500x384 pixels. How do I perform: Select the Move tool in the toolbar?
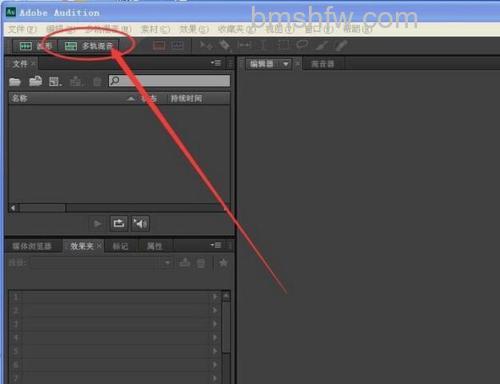point(206,45)
